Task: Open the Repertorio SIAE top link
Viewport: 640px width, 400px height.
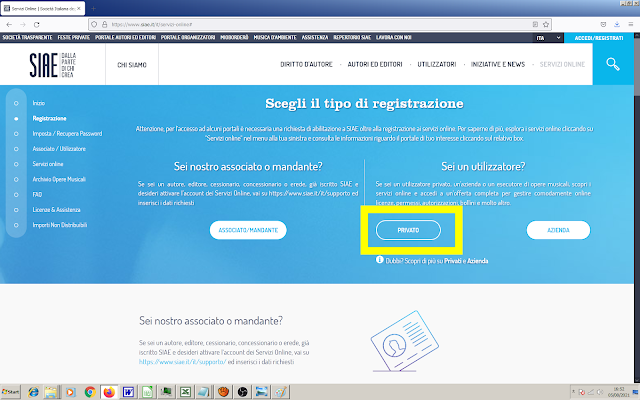Action: (352, 38)
